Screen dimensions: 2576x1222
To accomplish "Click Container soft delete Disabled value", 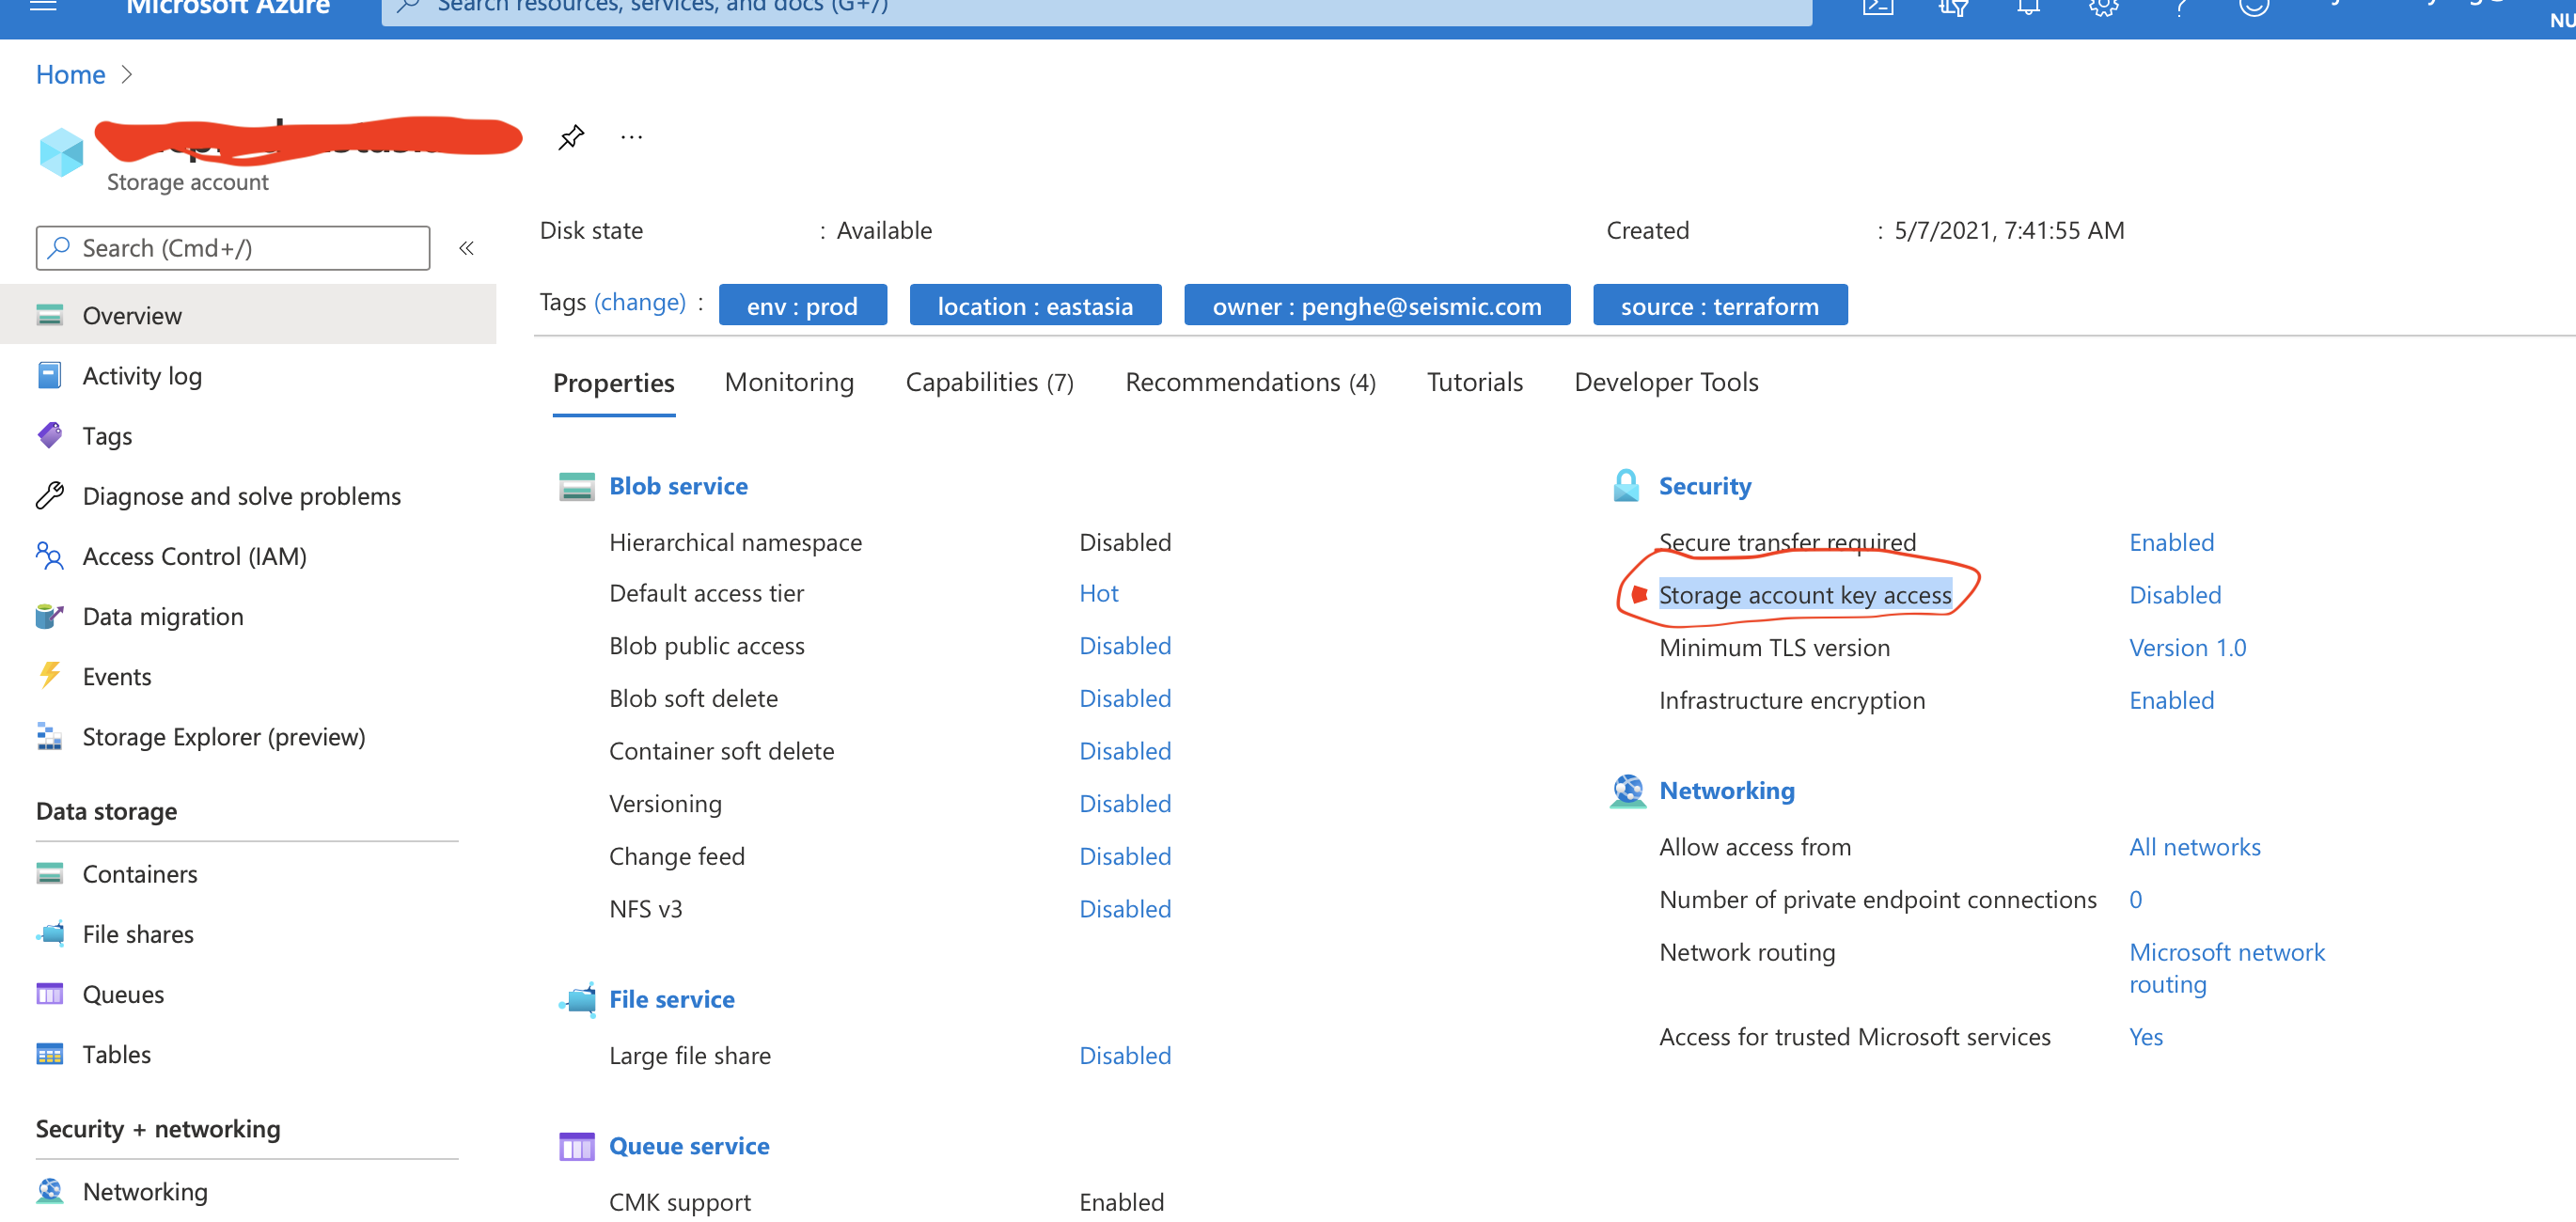I will [1125, 751].
